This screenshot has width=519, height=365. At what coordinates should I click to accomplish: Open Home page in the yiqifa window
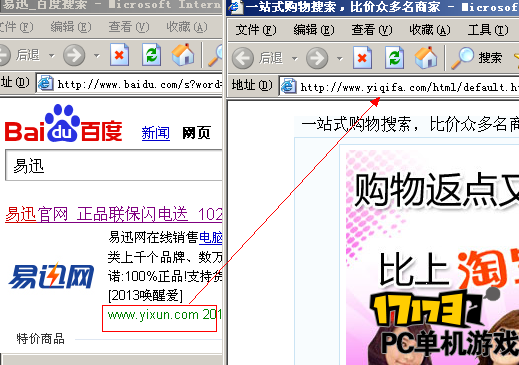click(x=426, y=58)
